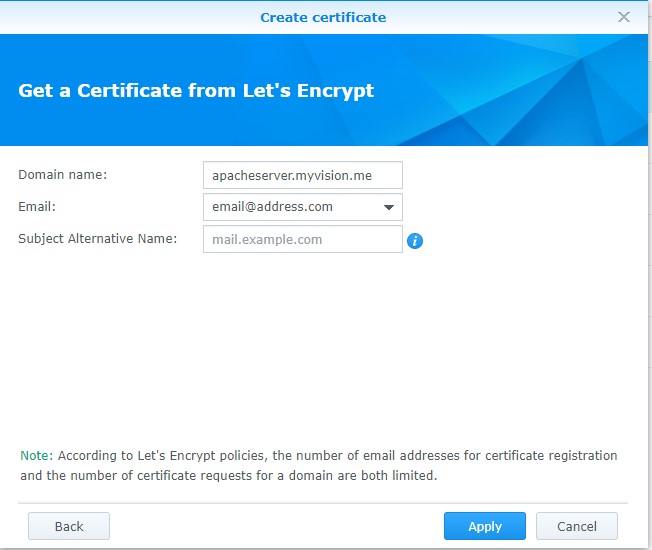
Task: Cancel the certificate creation
Action: (577, 526)
